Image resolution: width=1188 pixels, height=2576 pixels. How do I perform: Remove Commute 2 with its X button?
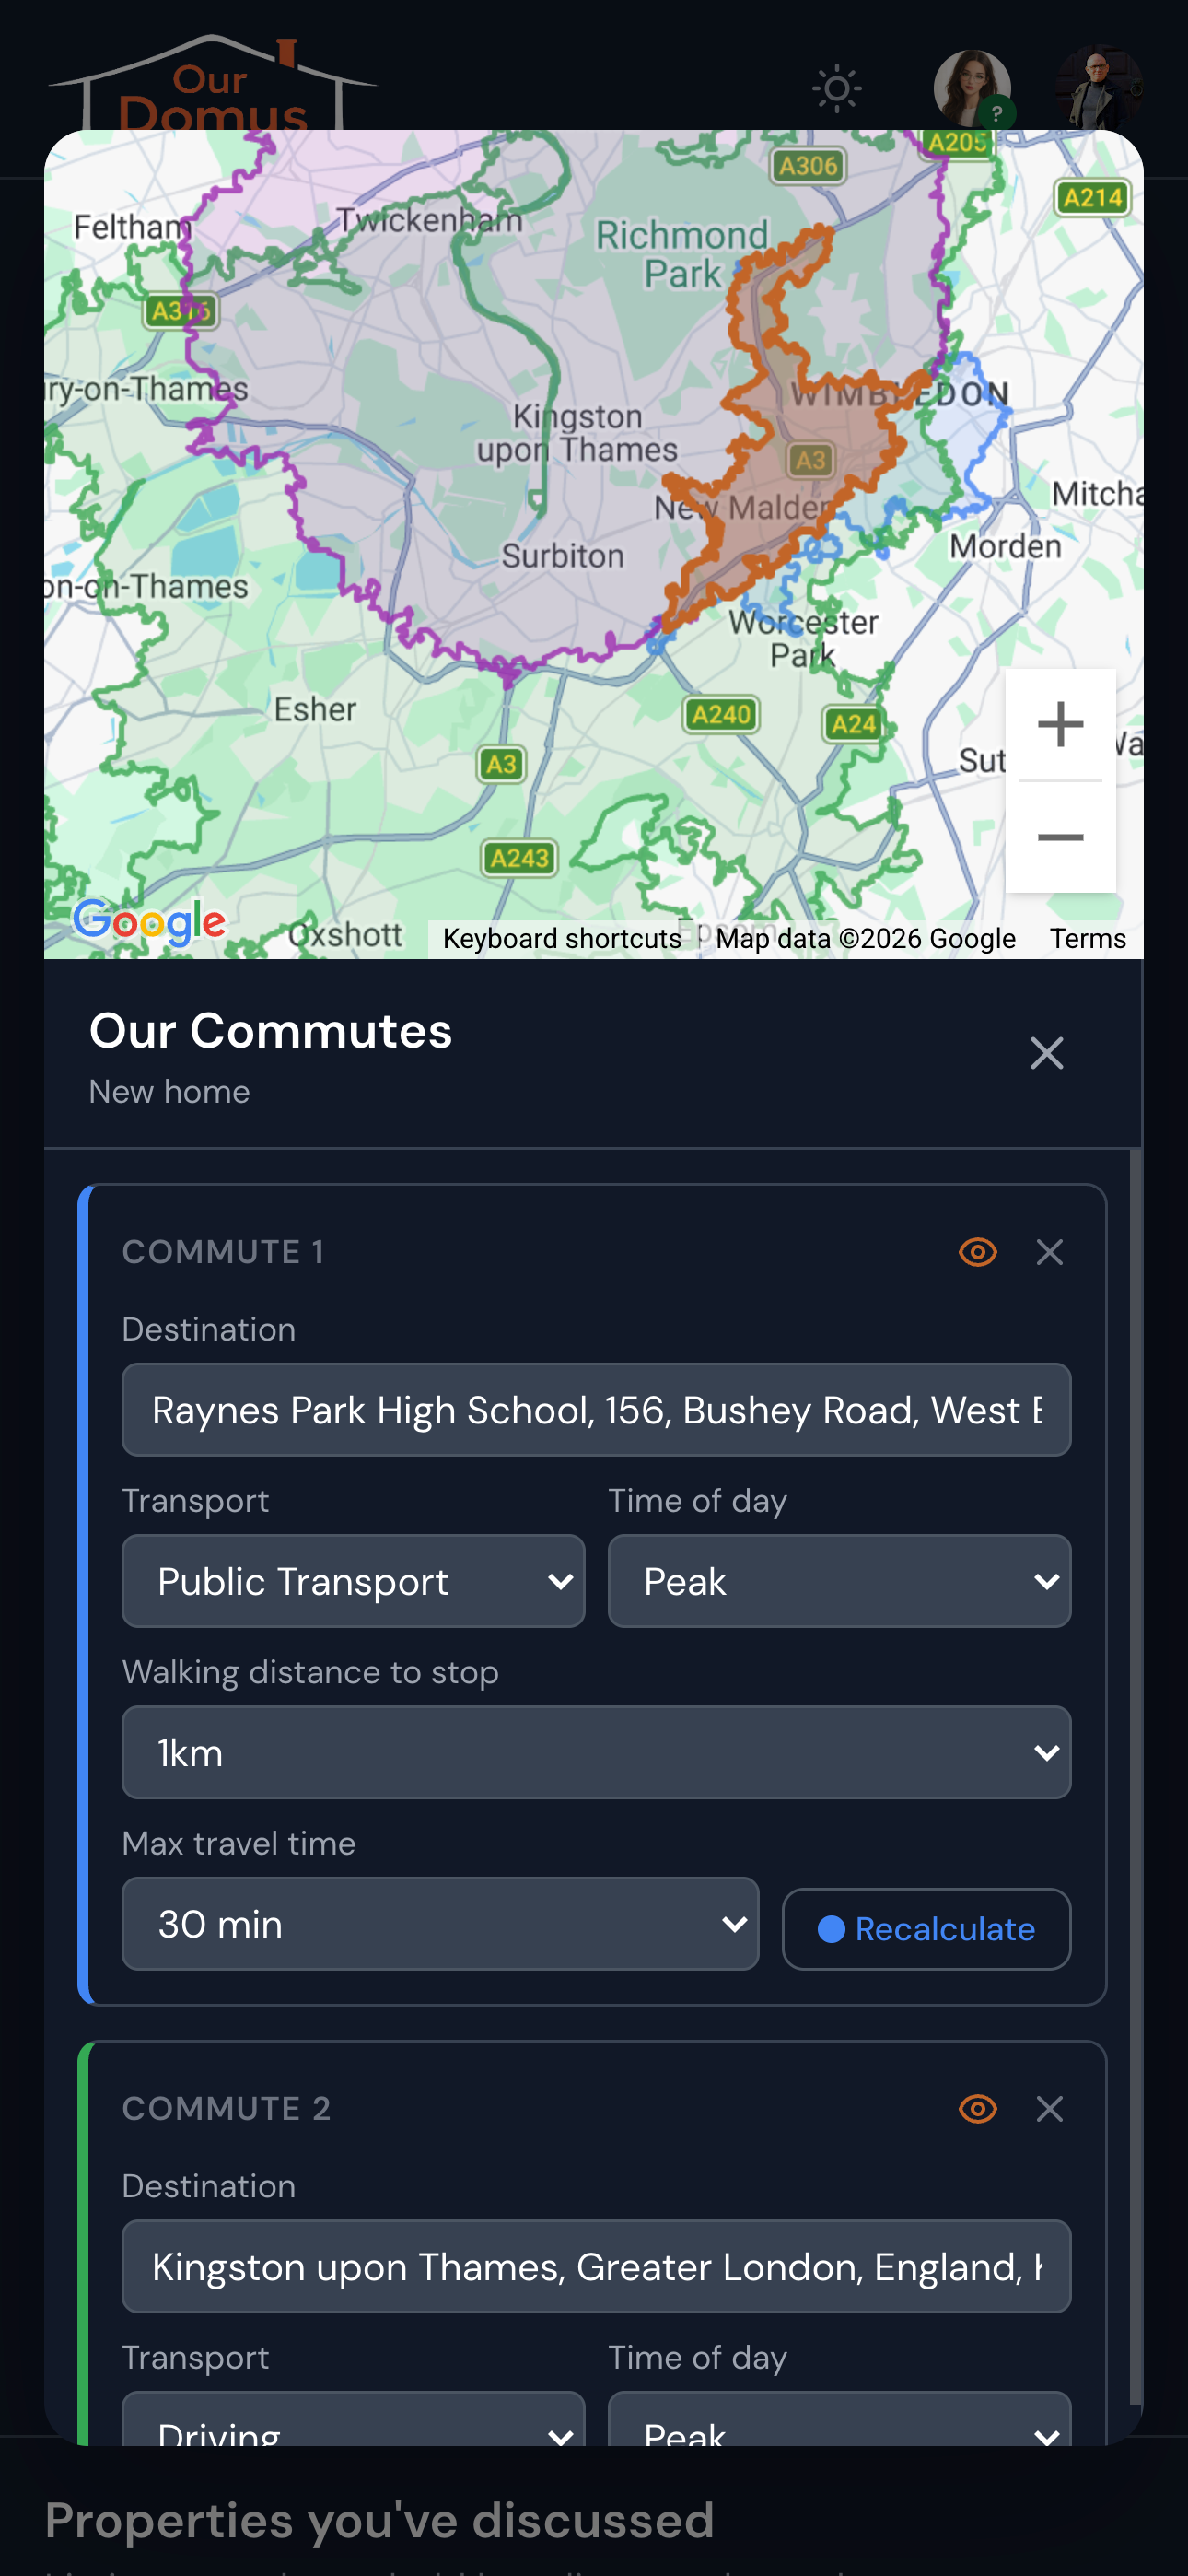[1050, 2110]
